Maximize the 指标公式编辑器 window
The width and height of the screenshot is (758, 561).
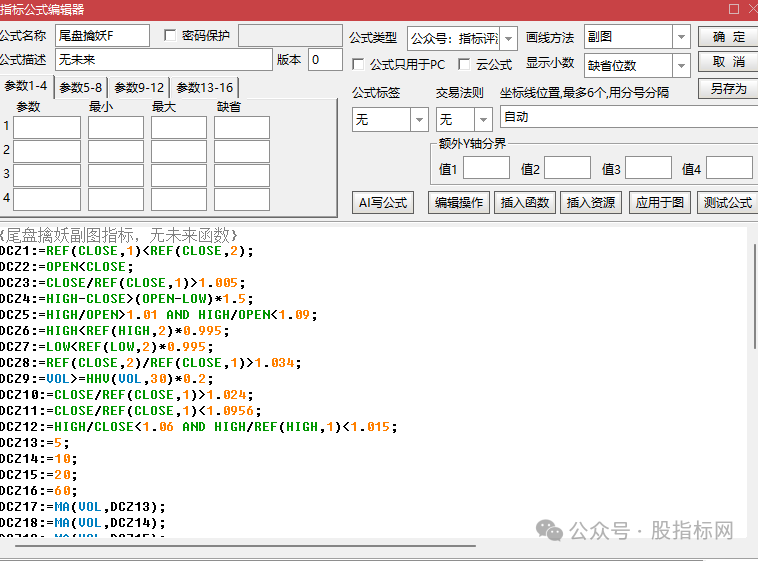(733, 9)
